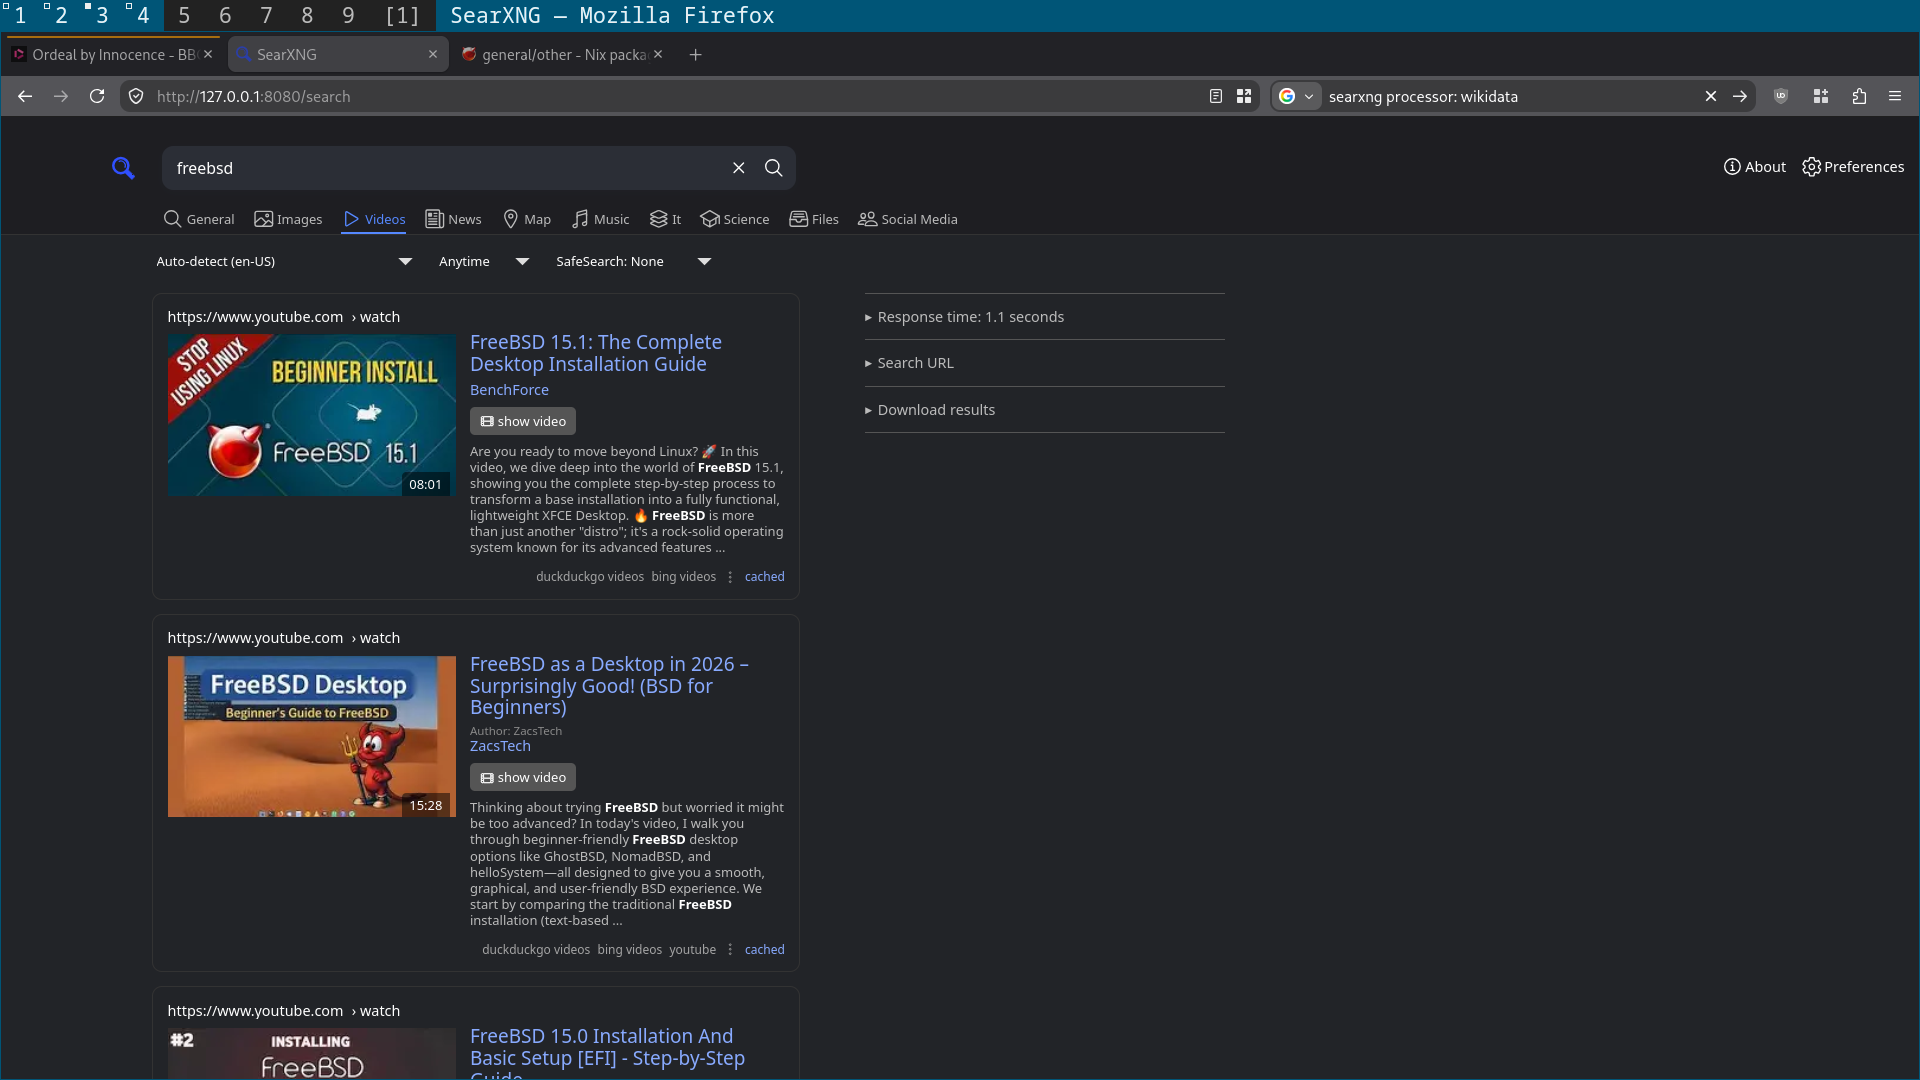The width and height of the screenshot is (1920, 1080).
Task: Open the ZacsTech channel link
Action: [x=500, y=746]
